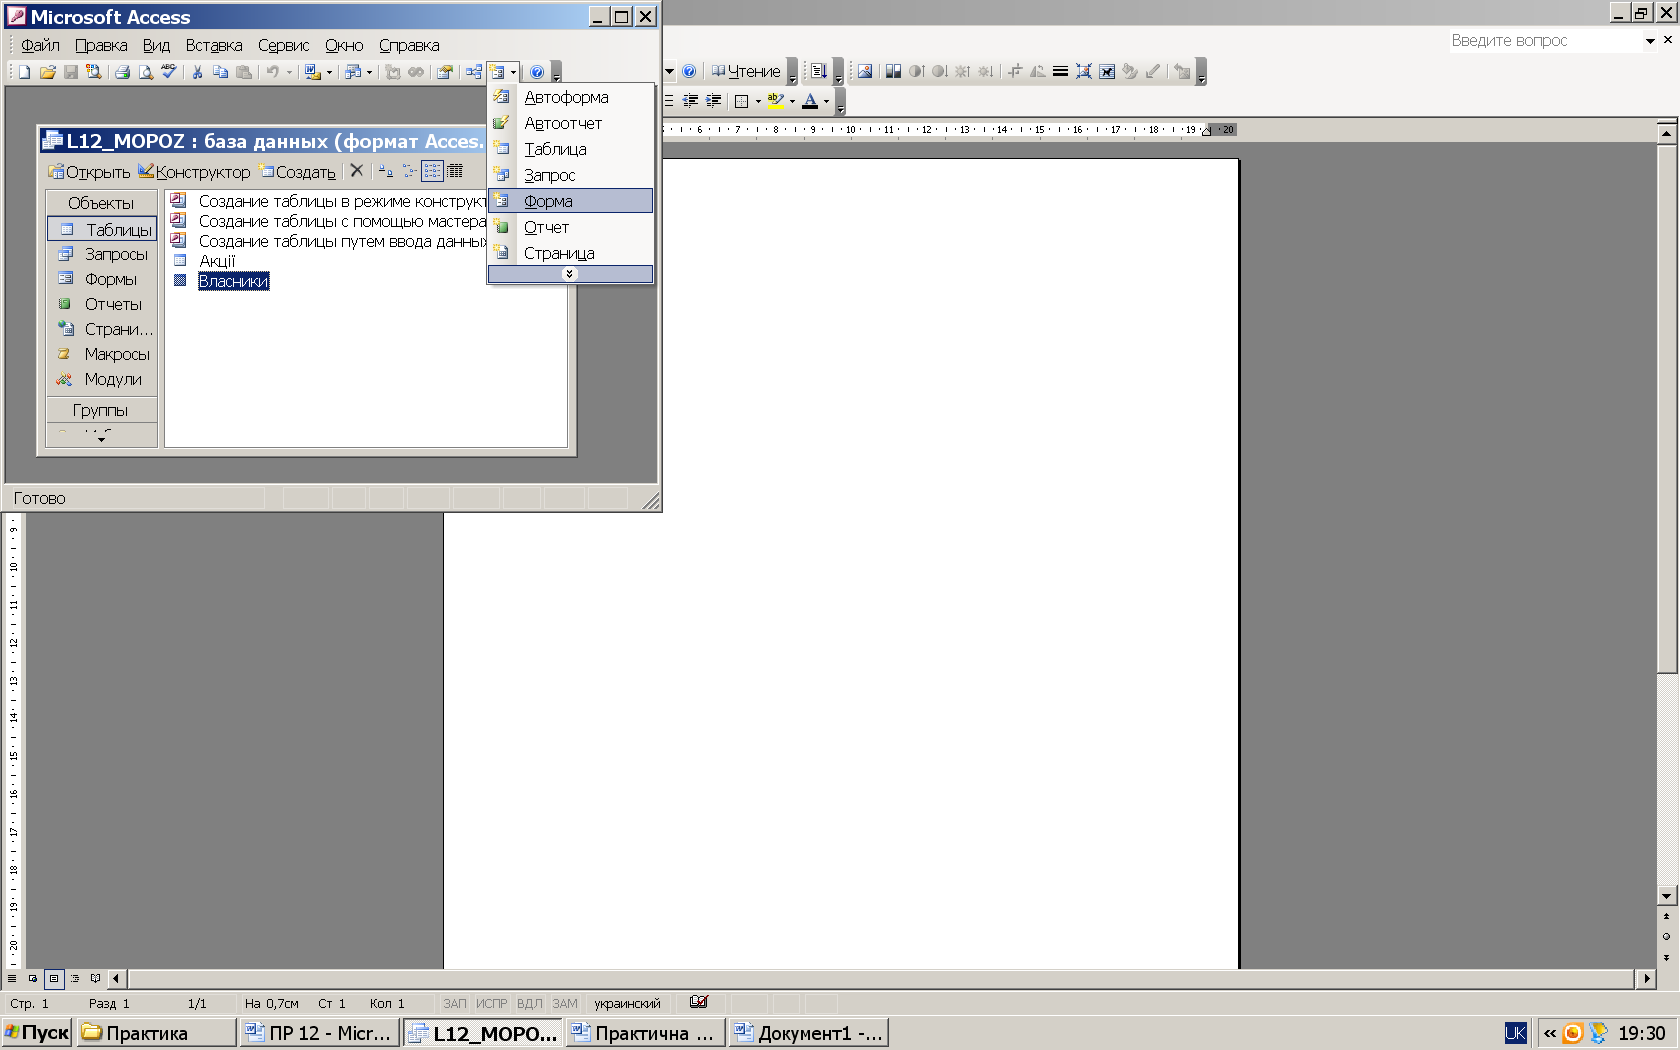The image size is (1680, 1050).
Task: Toggle ЗАП macro recording in status bar
Action: coord(455,1003)
